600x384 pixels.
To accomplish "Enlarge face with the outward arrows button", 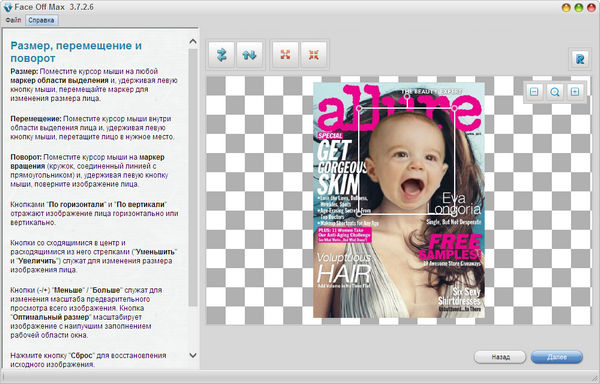I will point(285,55).
